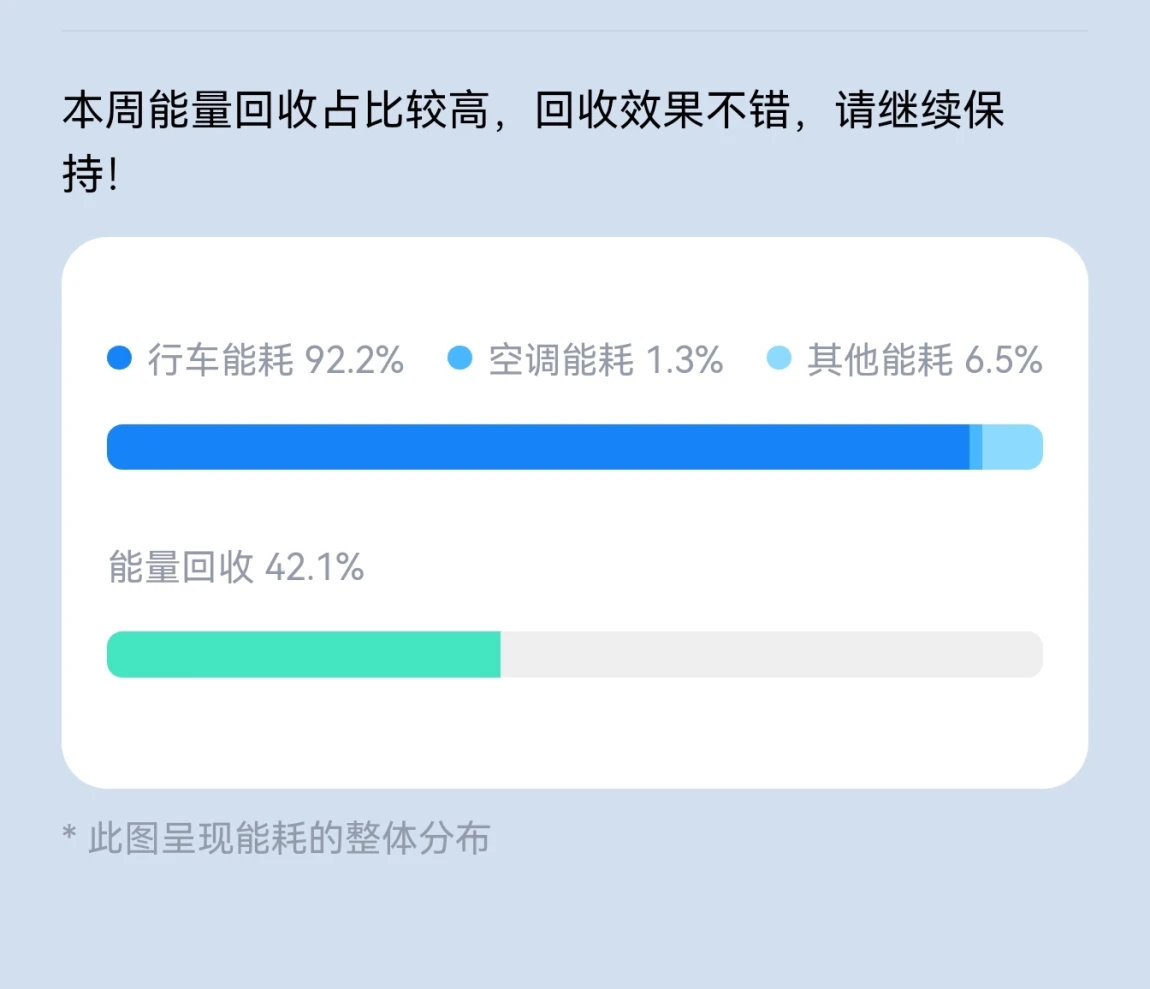
Task: Click the gray unfilled part of recovery bar
Action: point(772,654)
